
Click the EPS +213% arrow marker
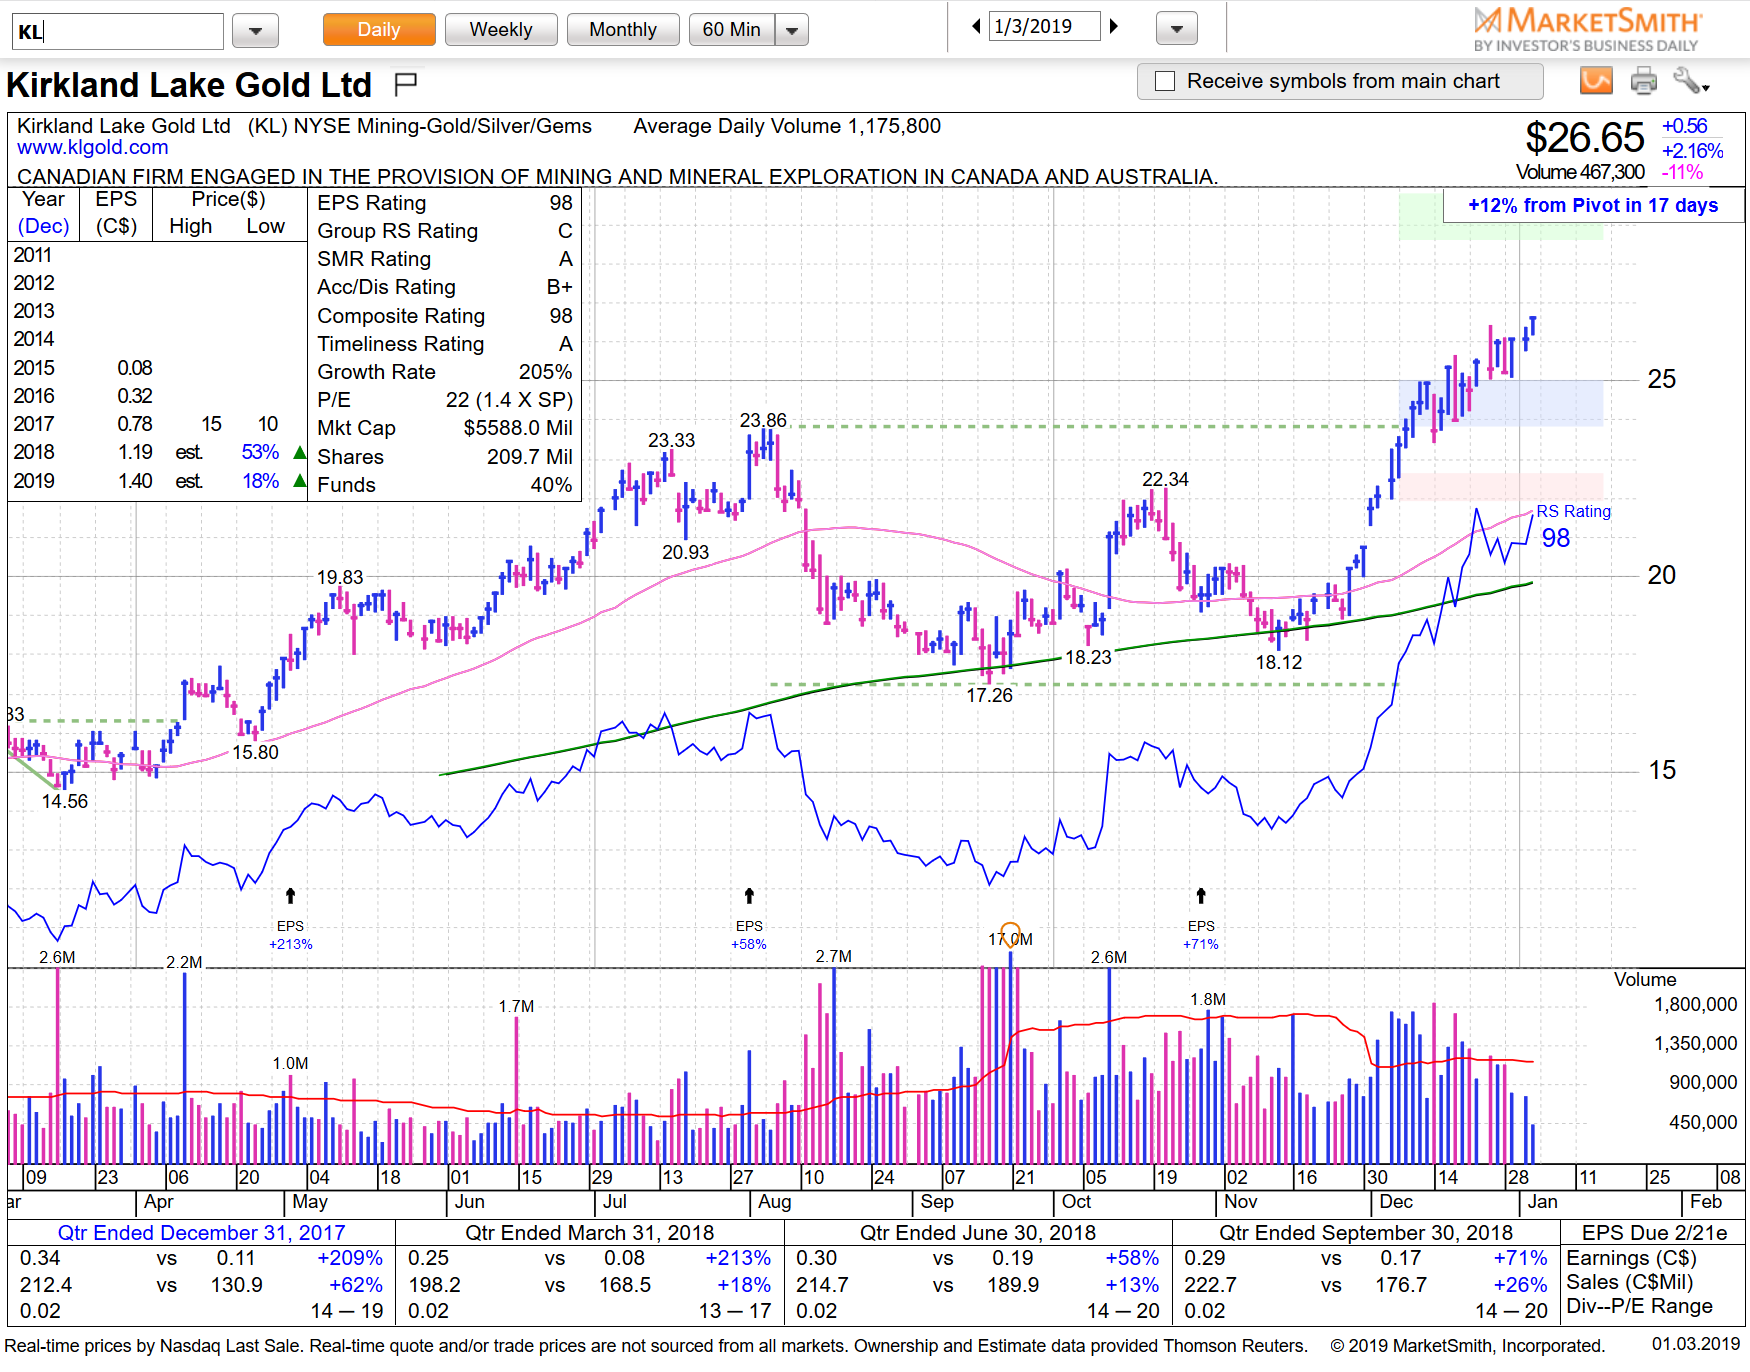click(x=290, y=896)
